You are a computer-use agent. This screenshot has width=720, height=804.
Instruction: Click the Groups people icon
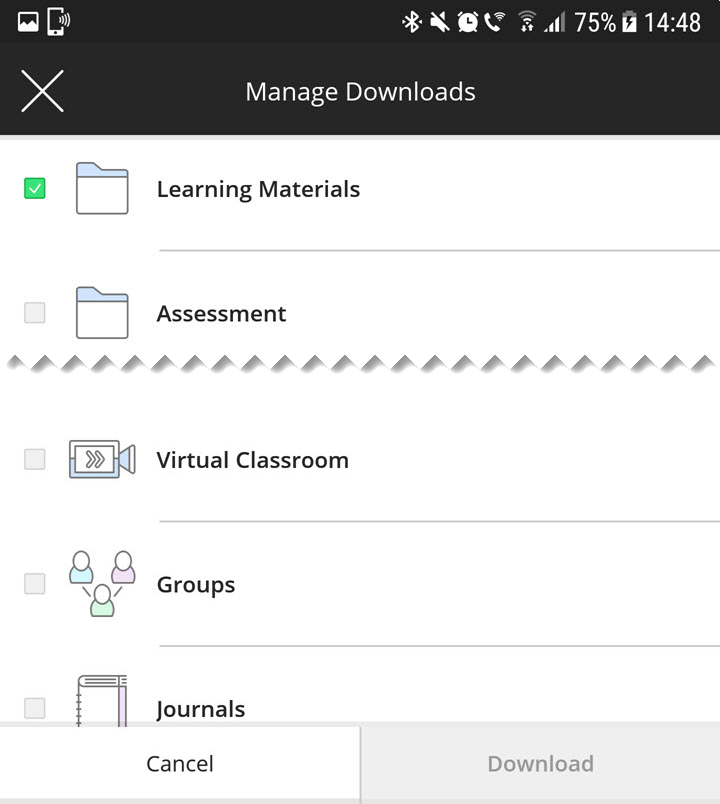coord(102,584)
